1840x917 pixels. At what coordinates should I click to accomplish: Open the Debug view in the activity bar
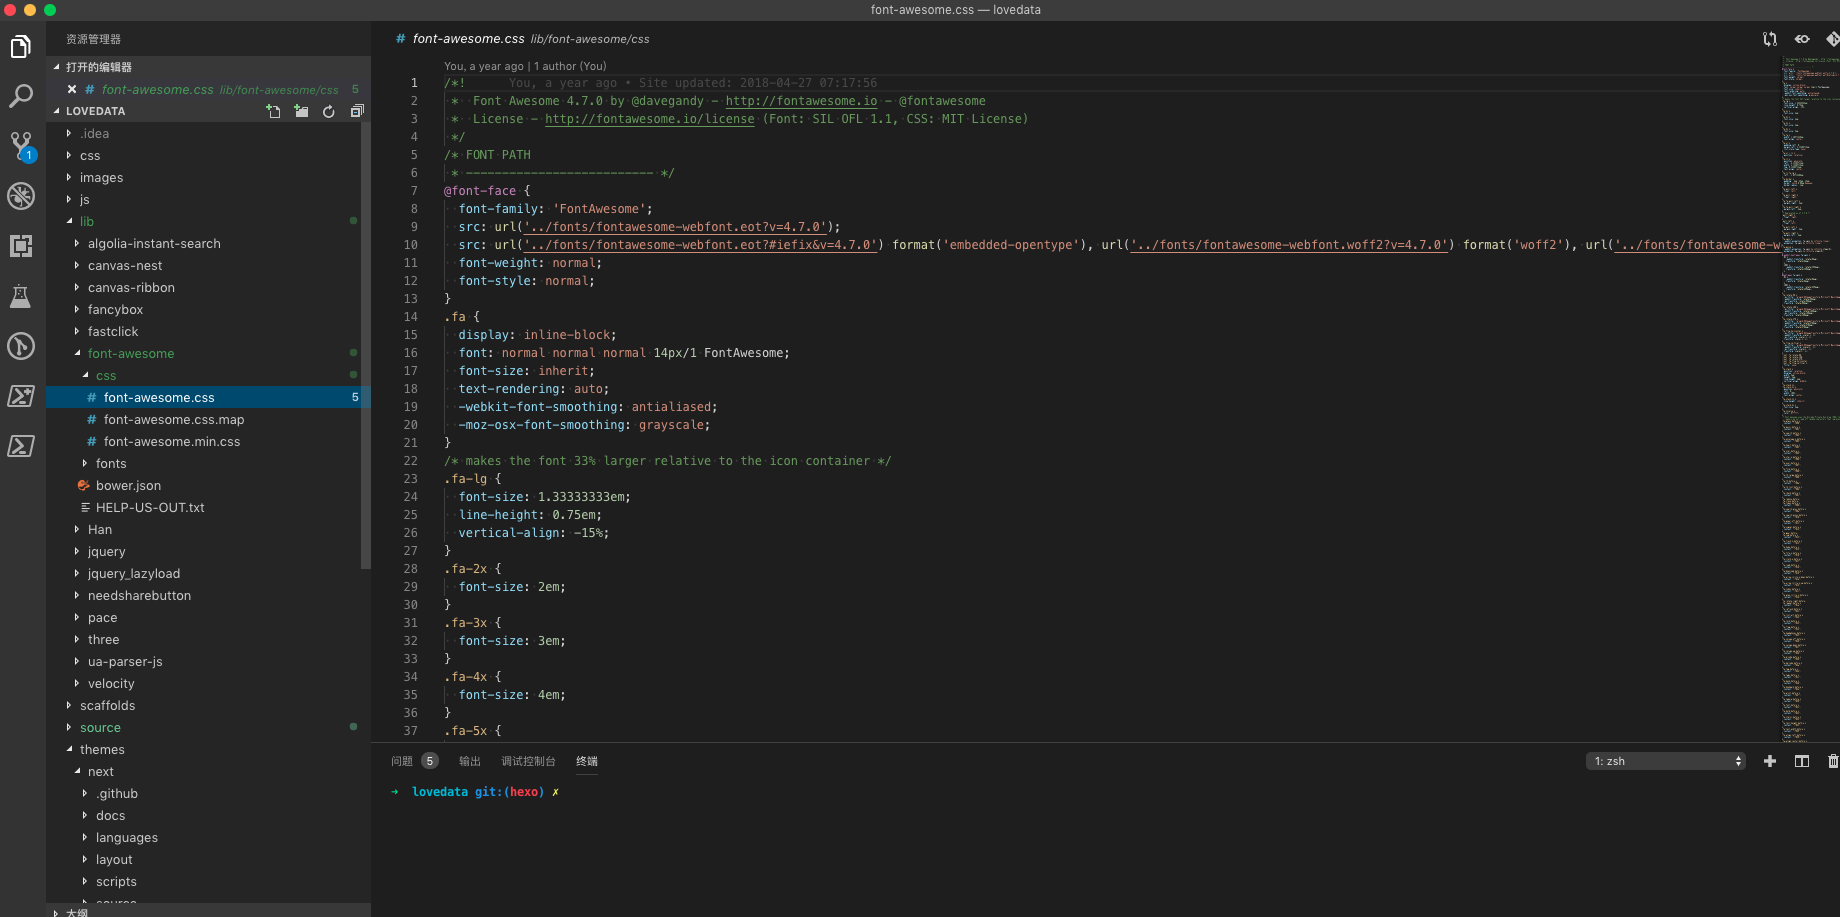tap(21, 196)
